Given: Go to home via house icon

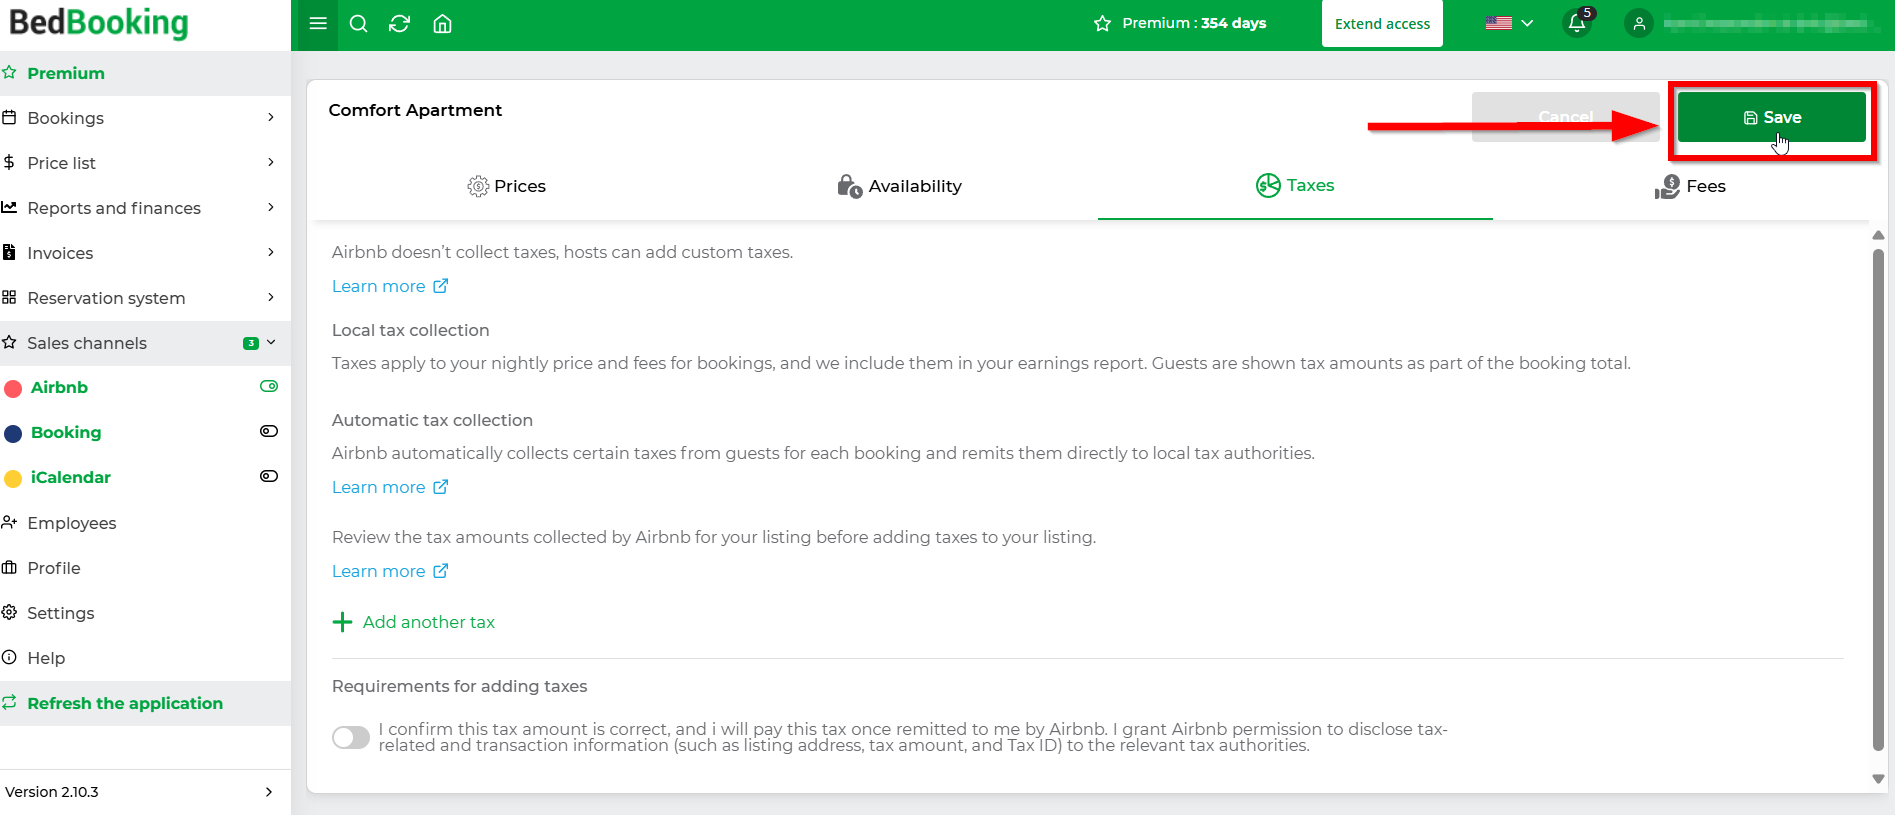Looking at the screenshot, I should pos(442,23).
